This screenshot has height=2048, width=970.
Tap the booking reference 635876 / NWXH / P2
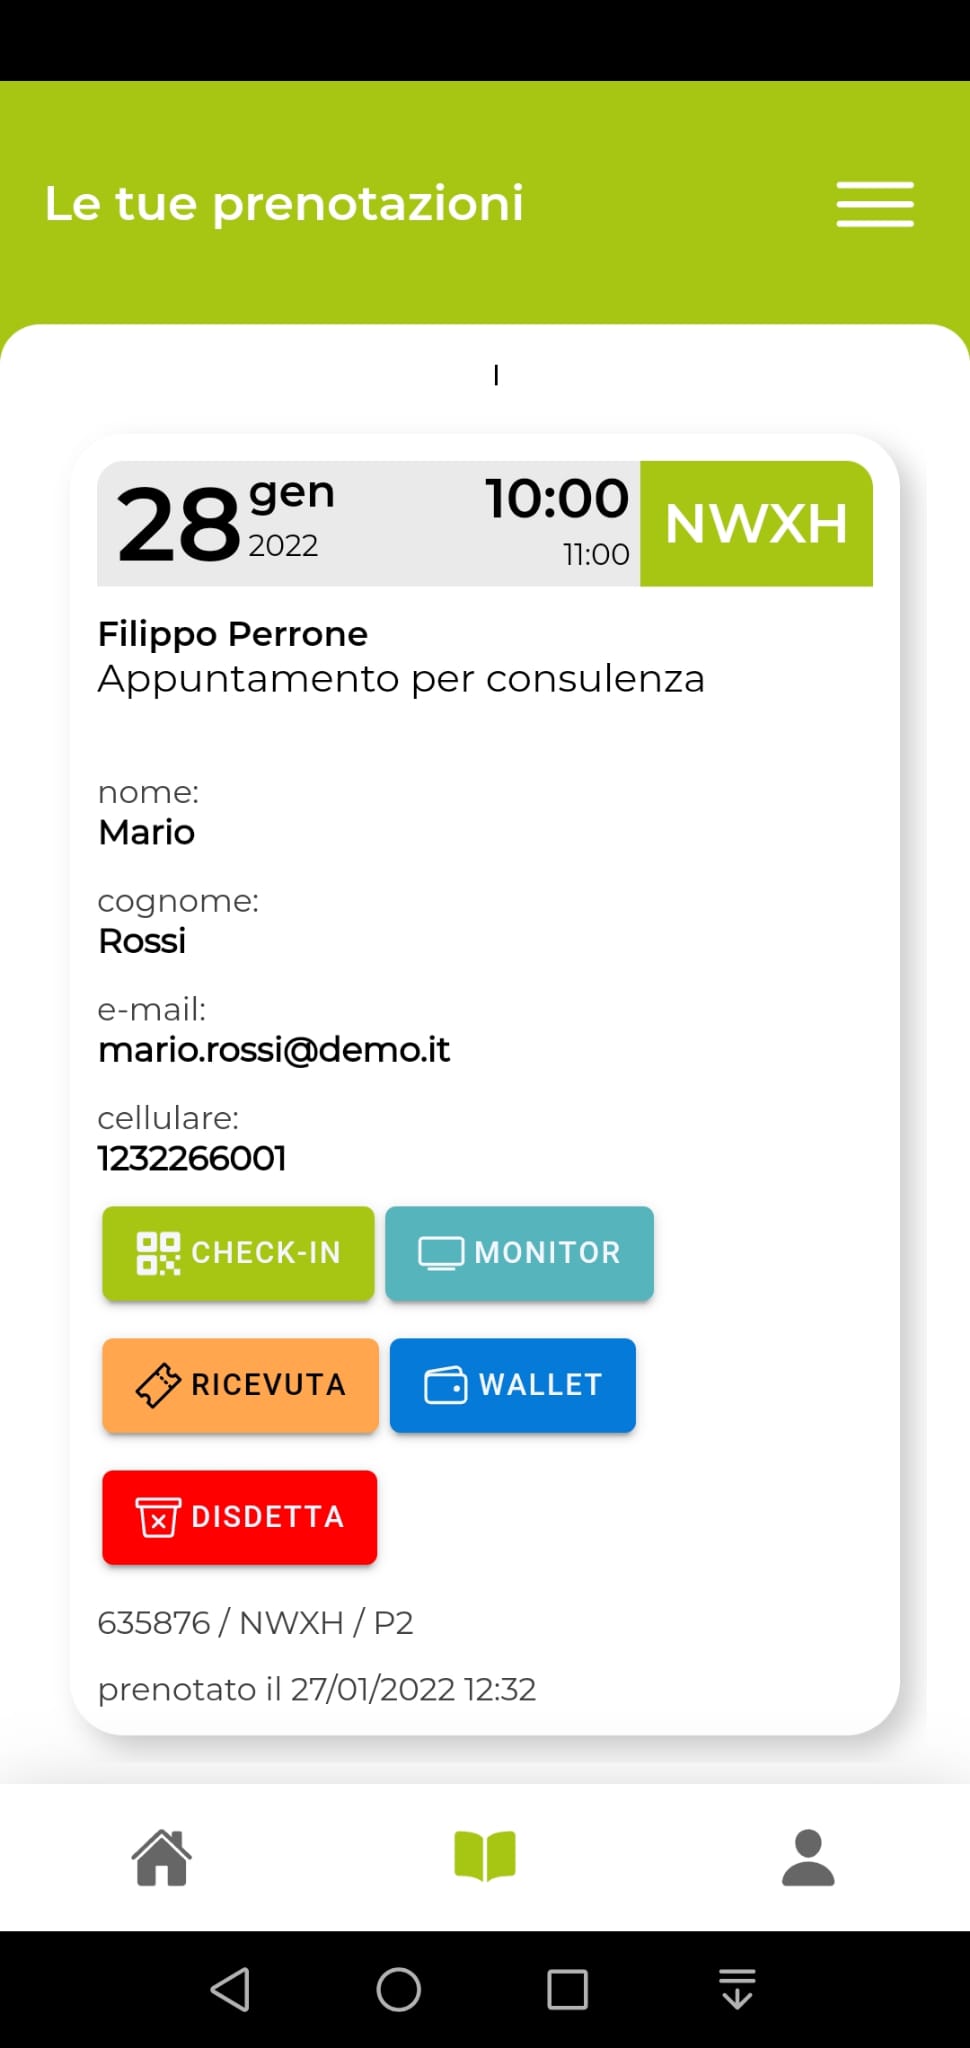click(255, 1622)
